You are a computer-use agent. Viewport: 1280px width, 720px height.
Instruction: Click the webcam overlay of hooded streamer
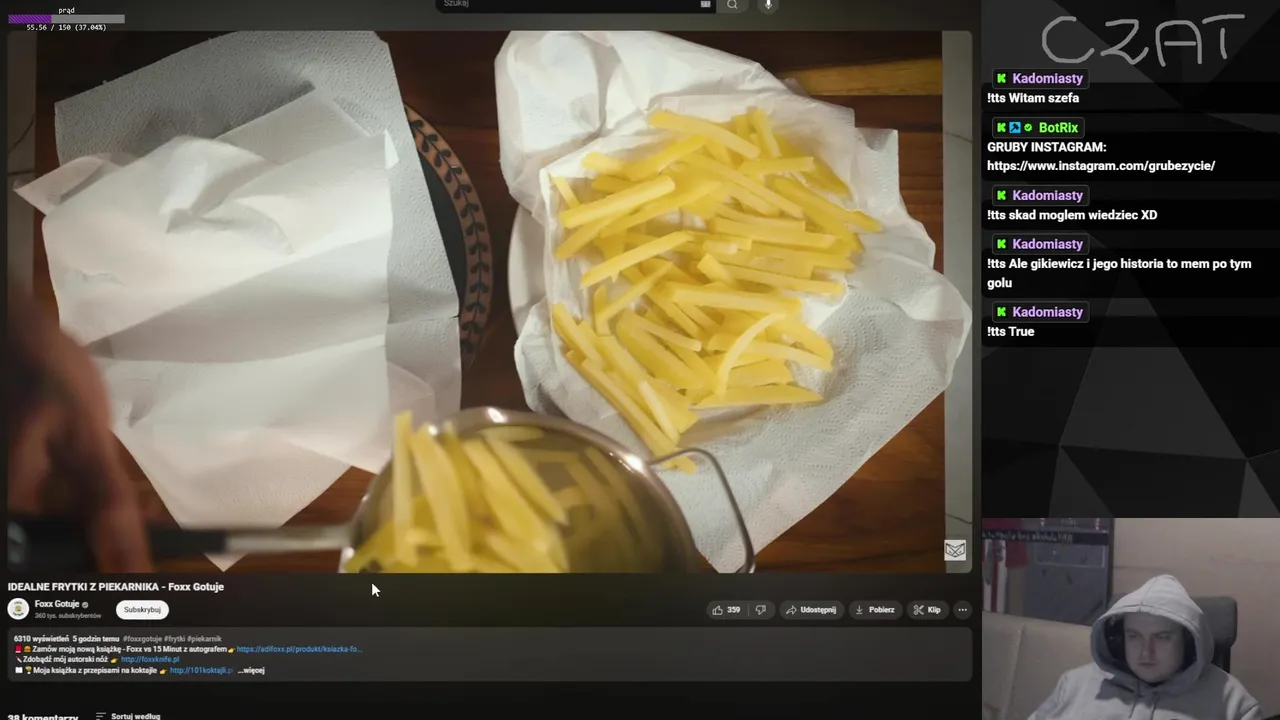(x=1130, y=618)
